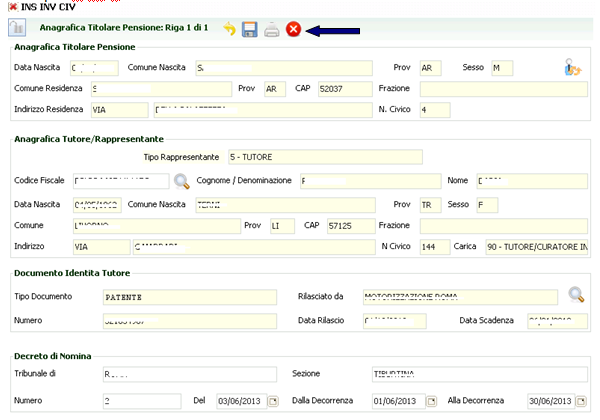Screen dimensions: 600x420
Task: Click the Data Rilascio field
Action: point(395,321)
